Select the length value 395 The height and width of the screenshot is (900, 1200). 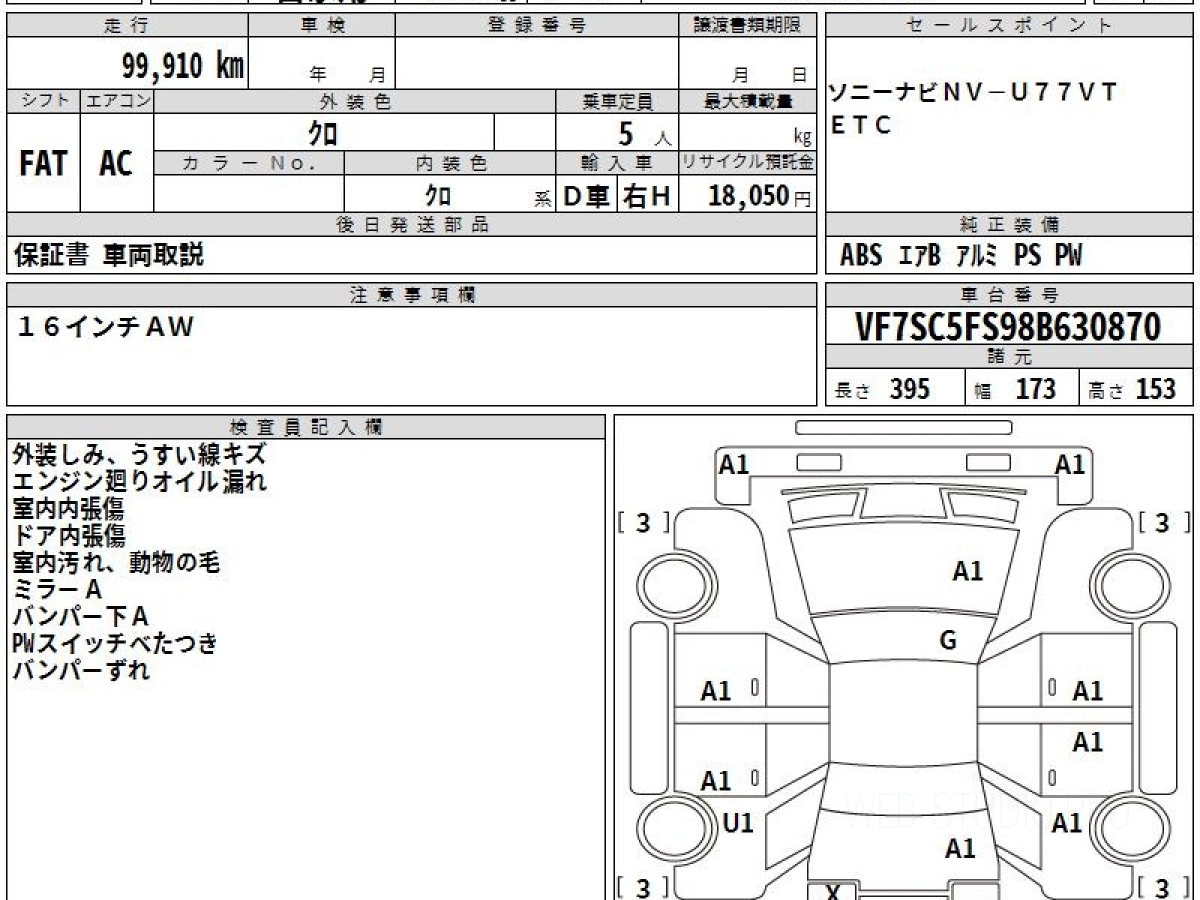[x=910, y=389]
